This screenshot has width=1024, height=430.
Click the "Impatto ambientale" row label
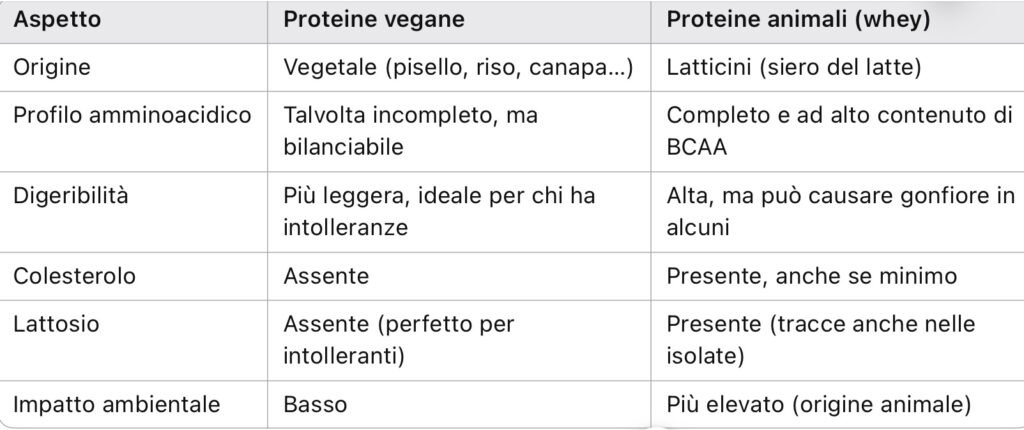click(x=116, y=404)
